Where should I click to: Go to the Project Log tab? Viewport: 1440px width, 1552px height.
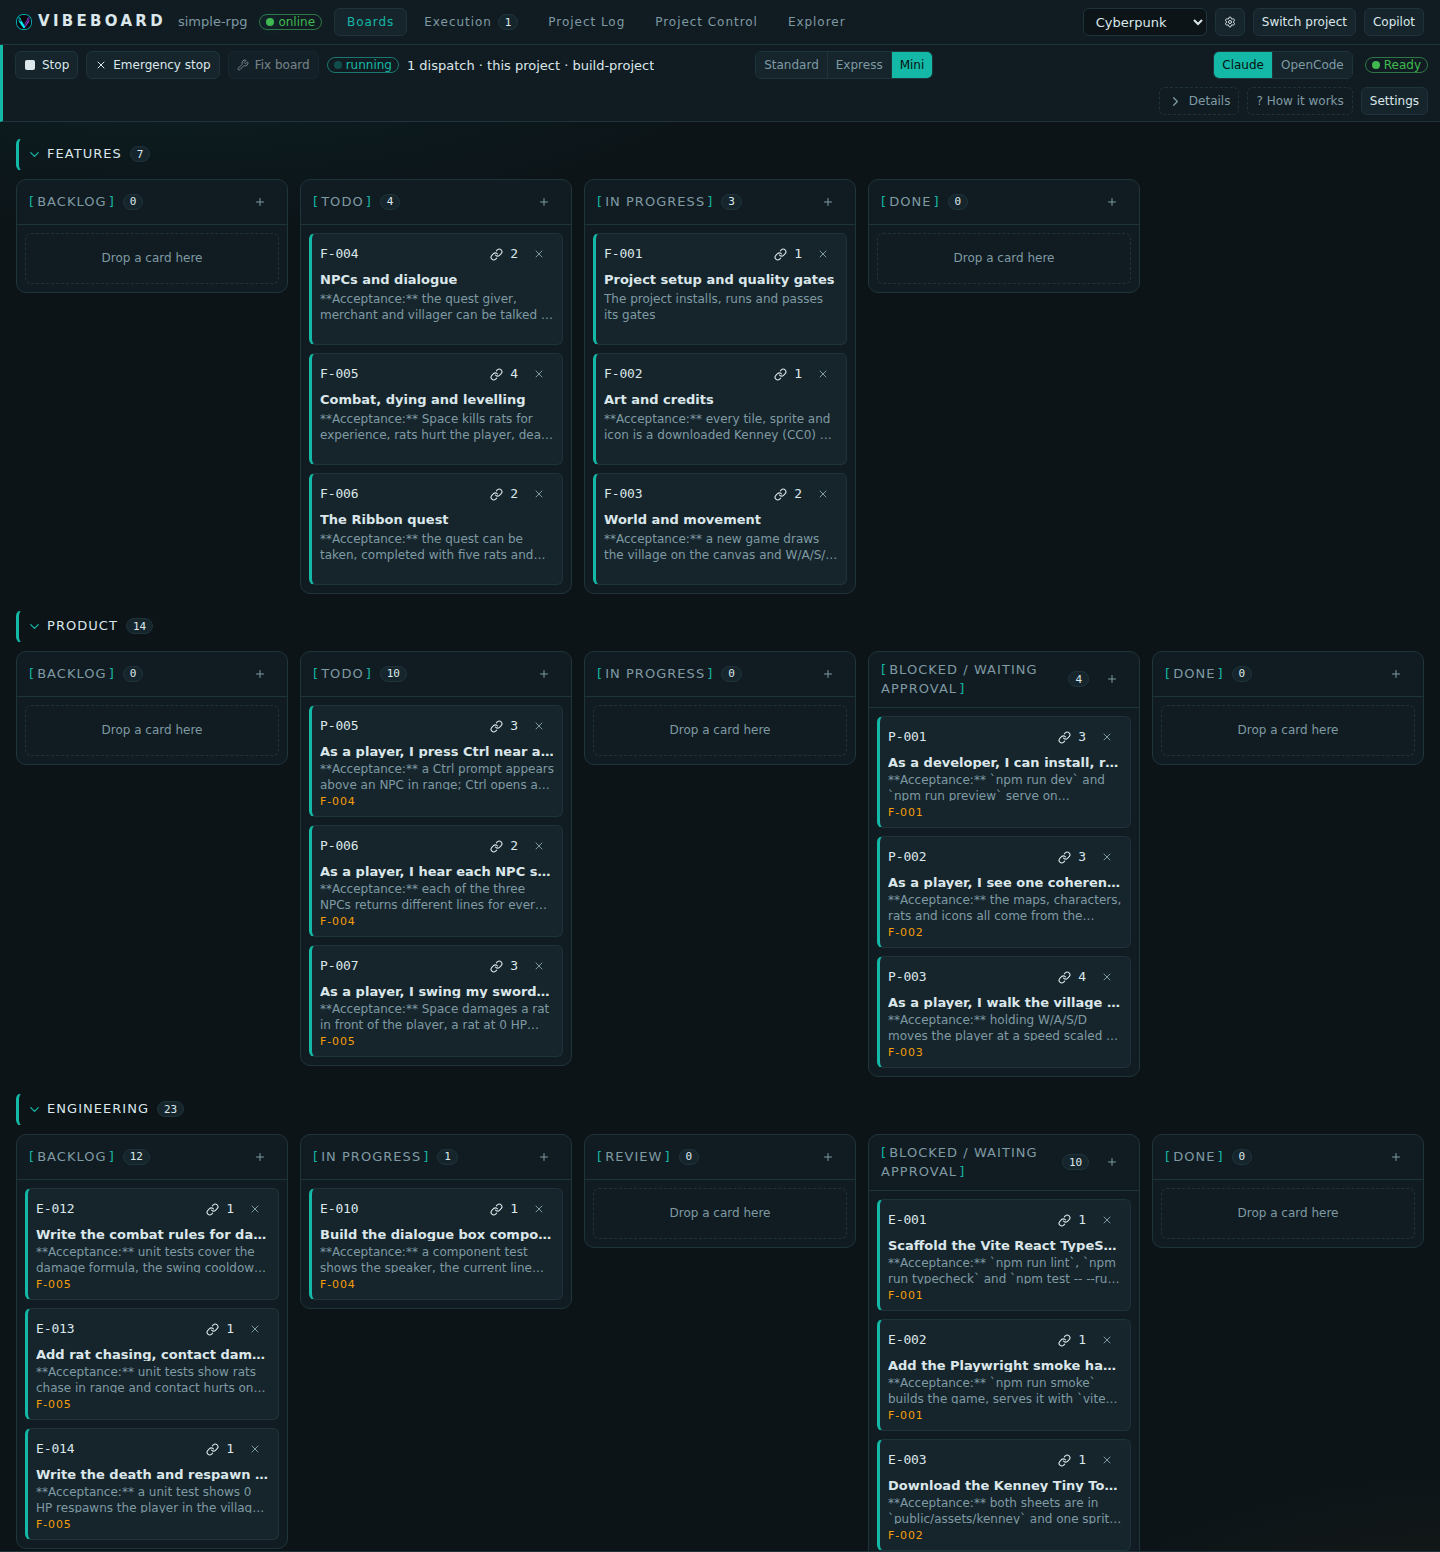[586, 22]
